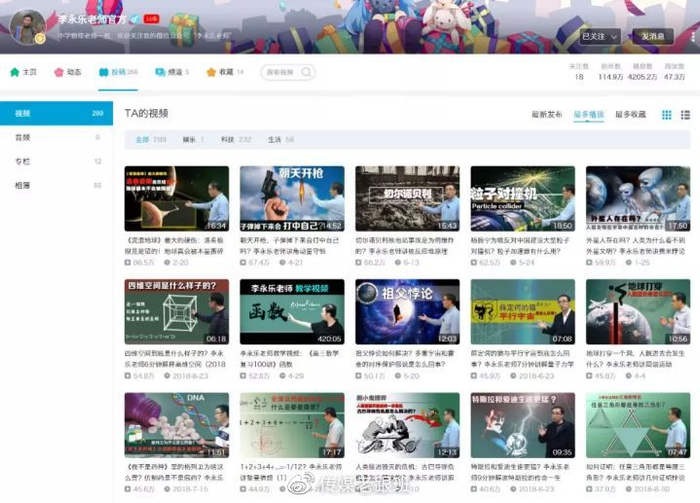700x503 pixels.
Task: Select the 全部 (All) category filter
Action: (x=143, y=140)
